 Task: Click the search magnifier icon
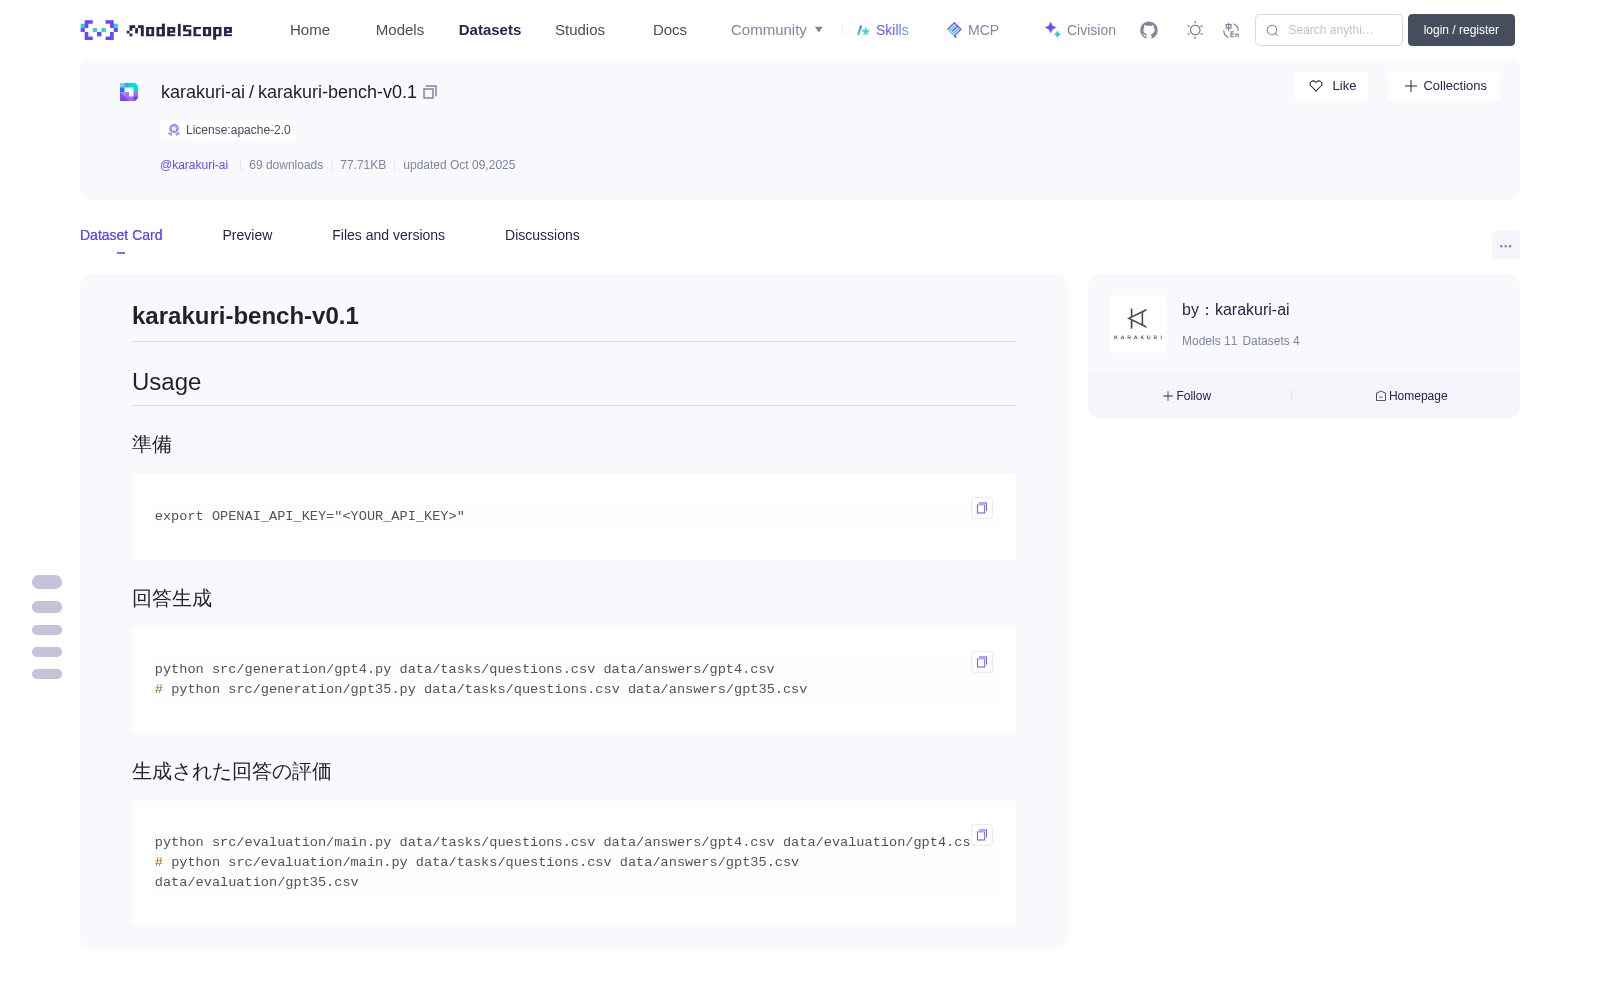1272,30
